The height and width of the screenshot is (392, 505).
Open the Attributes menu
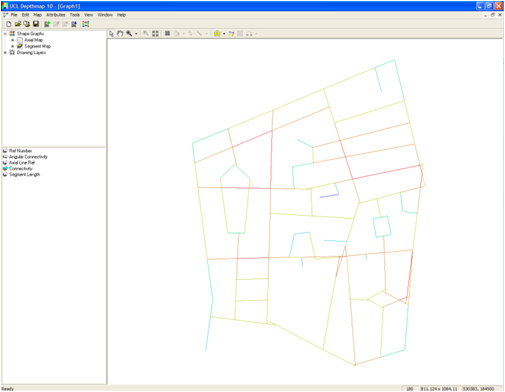56,15
